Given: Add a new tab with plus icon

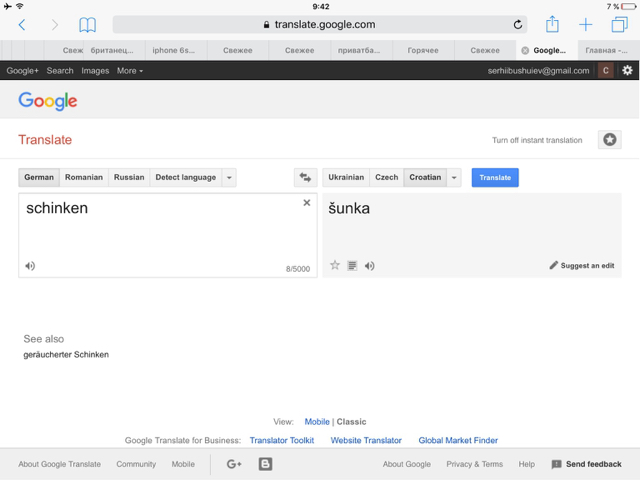Looking at the screenshot, I should [586, 24].
